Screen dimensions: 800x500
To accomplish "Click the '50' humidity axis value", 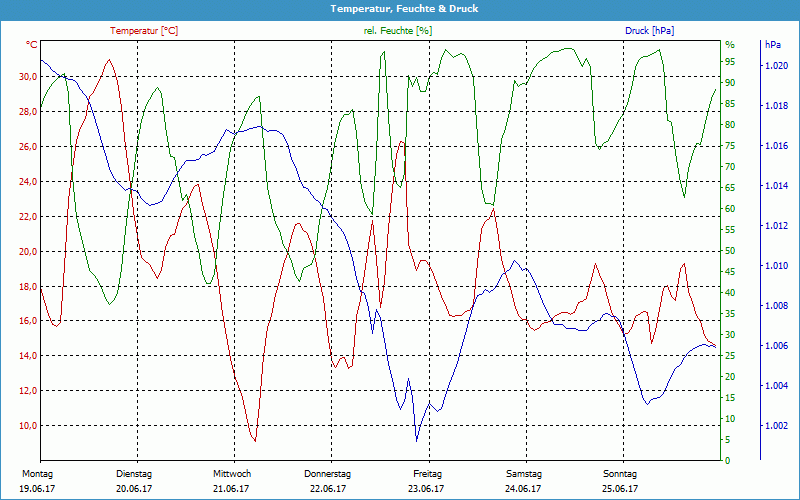I will coord(730,251).
